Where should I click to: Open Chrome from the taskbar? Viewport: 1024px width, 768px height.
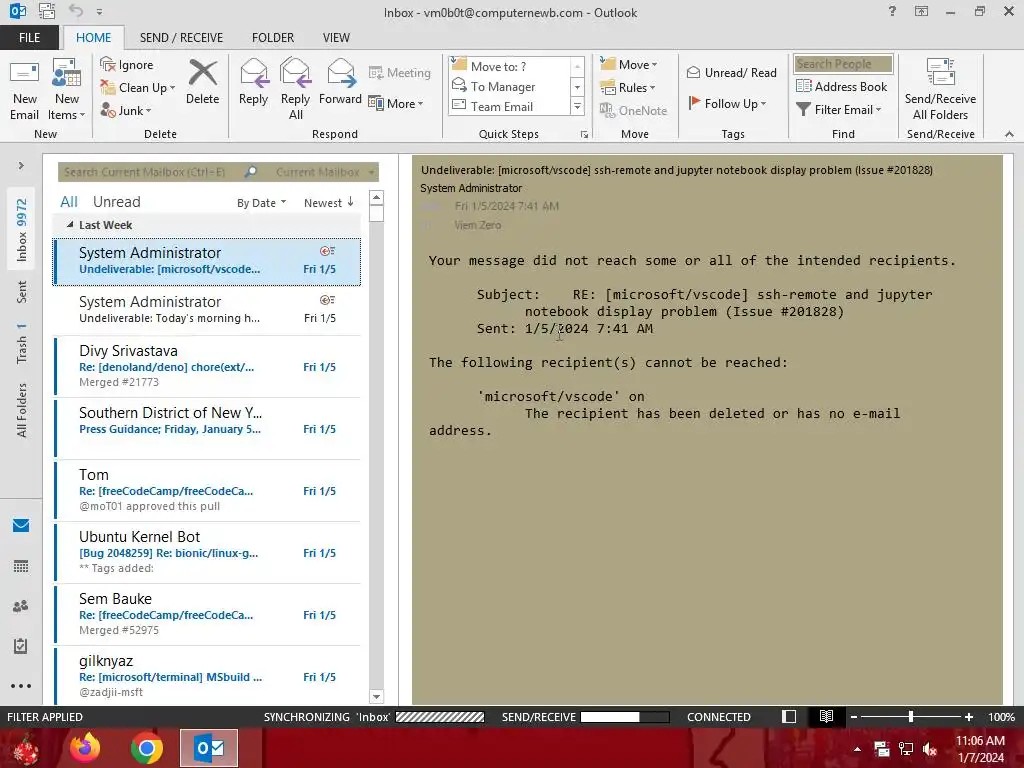click(146, 748)
